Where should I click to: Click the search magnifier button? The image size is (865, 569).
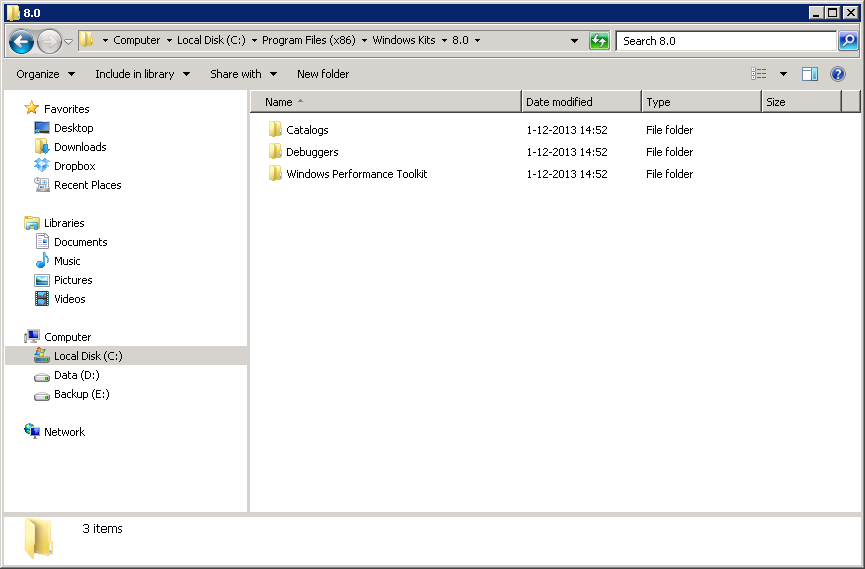pos(848,41)
